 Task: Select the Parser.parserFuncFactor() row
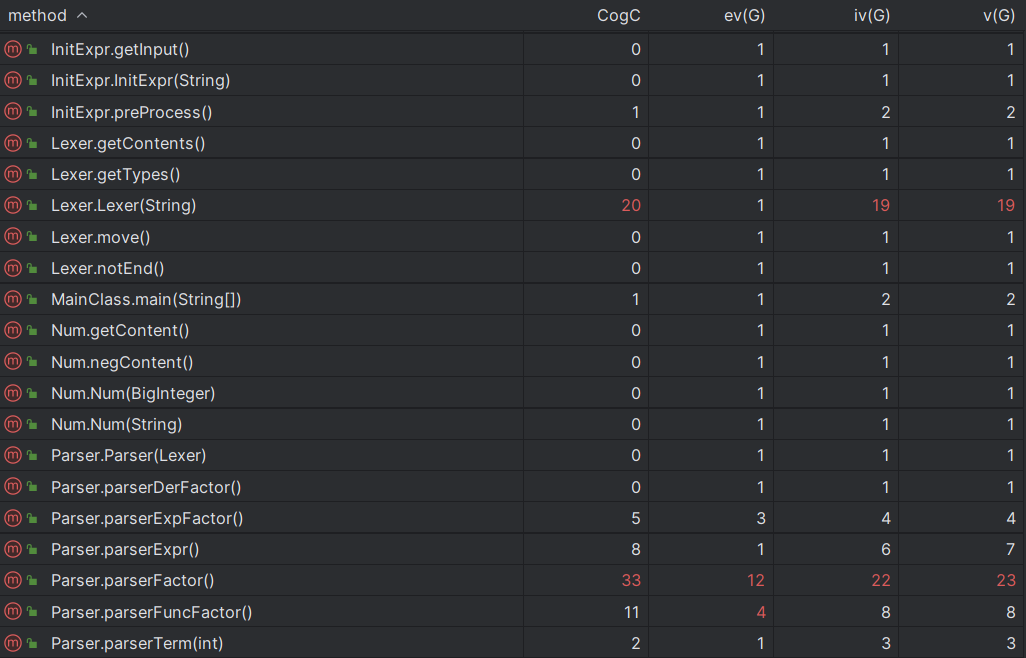click(x=513, y=612)
